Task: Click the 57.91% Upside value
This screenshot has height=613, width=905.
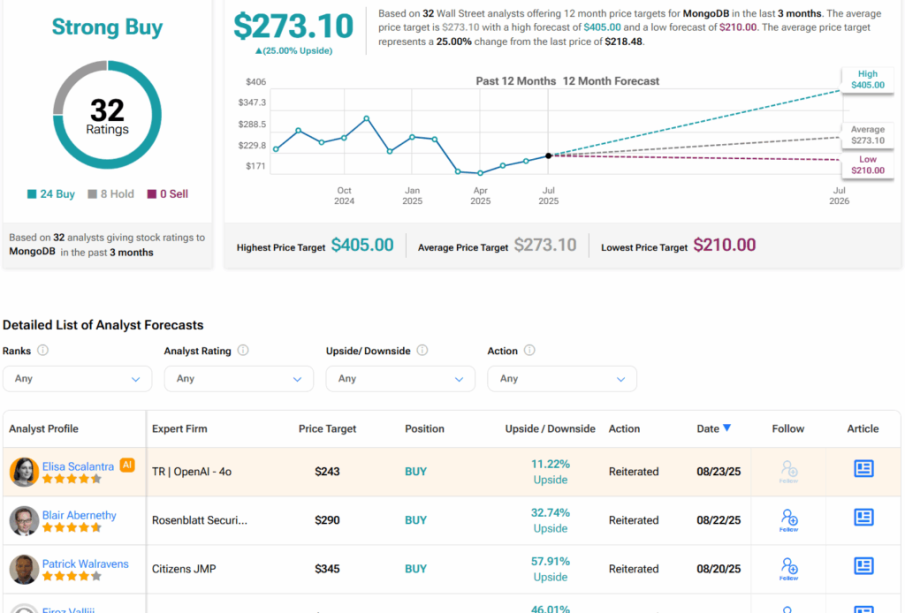Action: click(550, 569)
